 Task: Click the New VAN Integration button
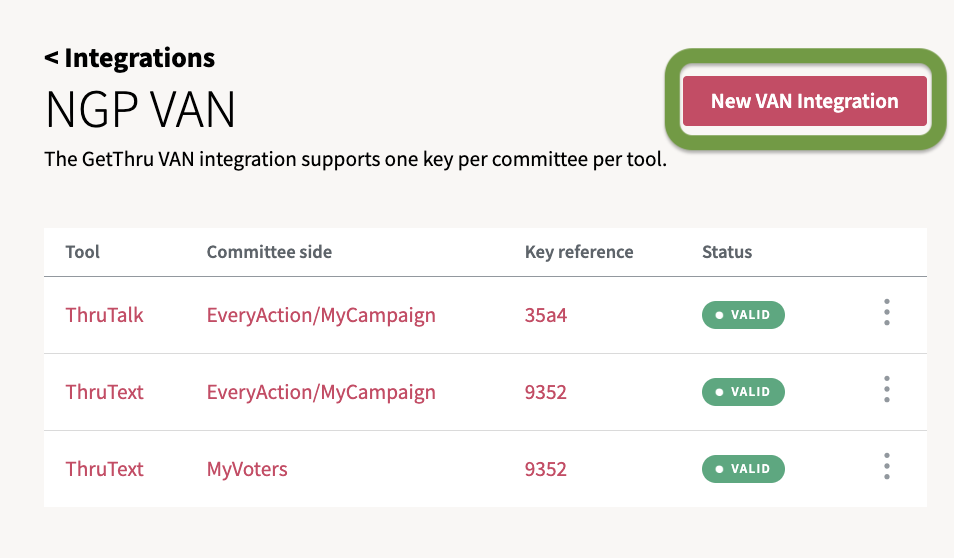tap(804, 101)
